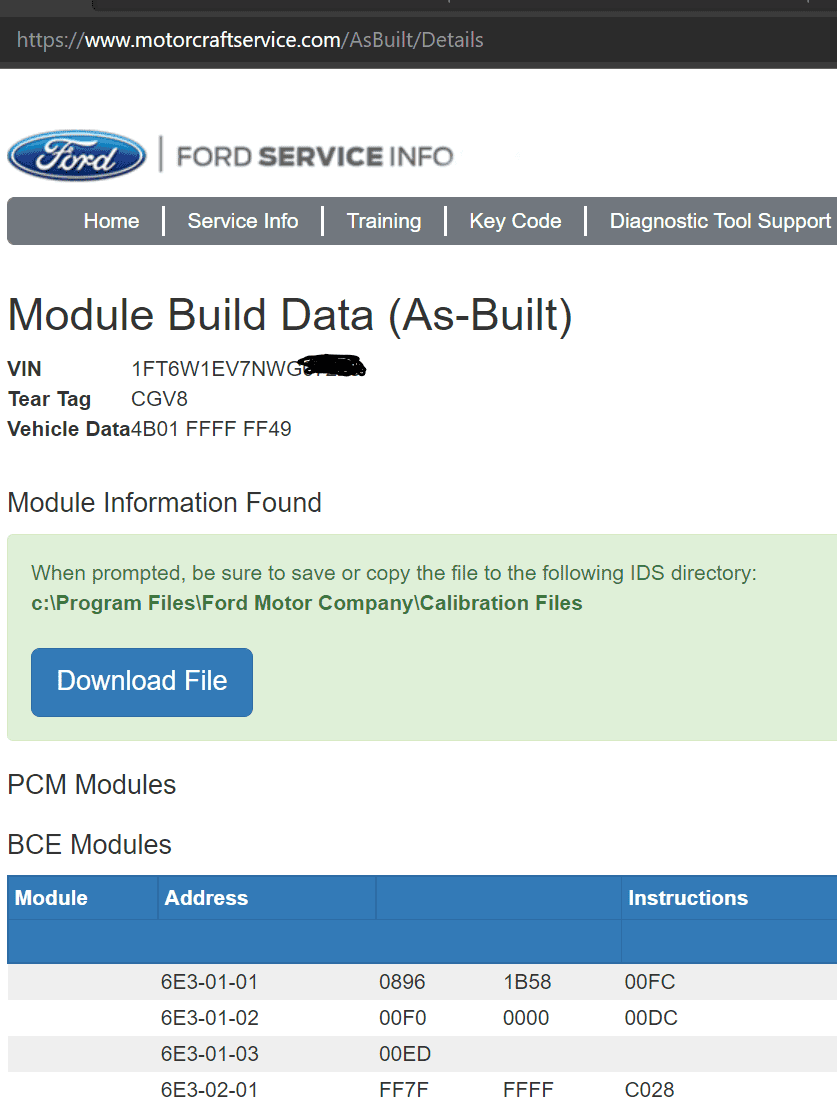Click the Address column header

pyautogui.click(x=206, y=898)
